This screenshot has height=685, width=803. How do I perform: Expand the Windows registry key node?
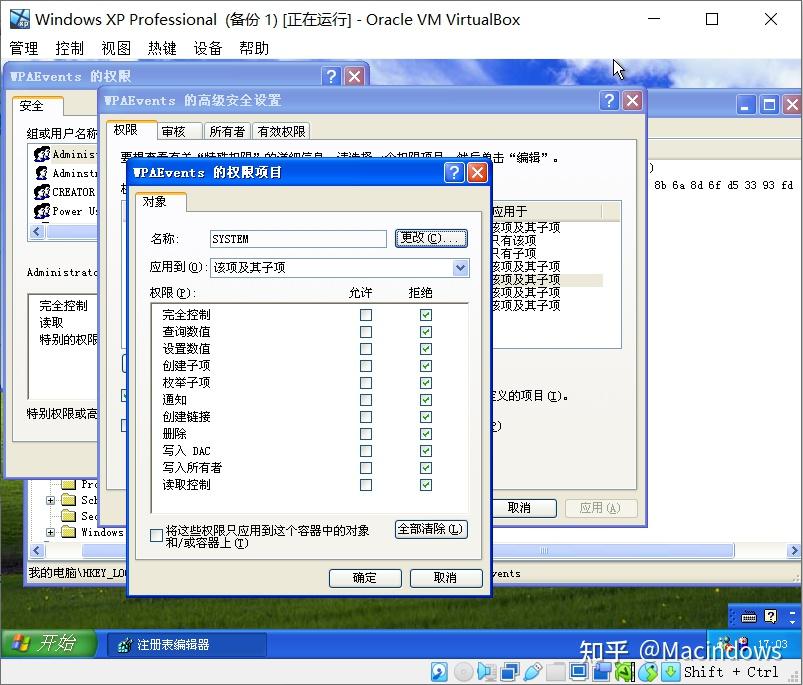(x=50, y=531)
